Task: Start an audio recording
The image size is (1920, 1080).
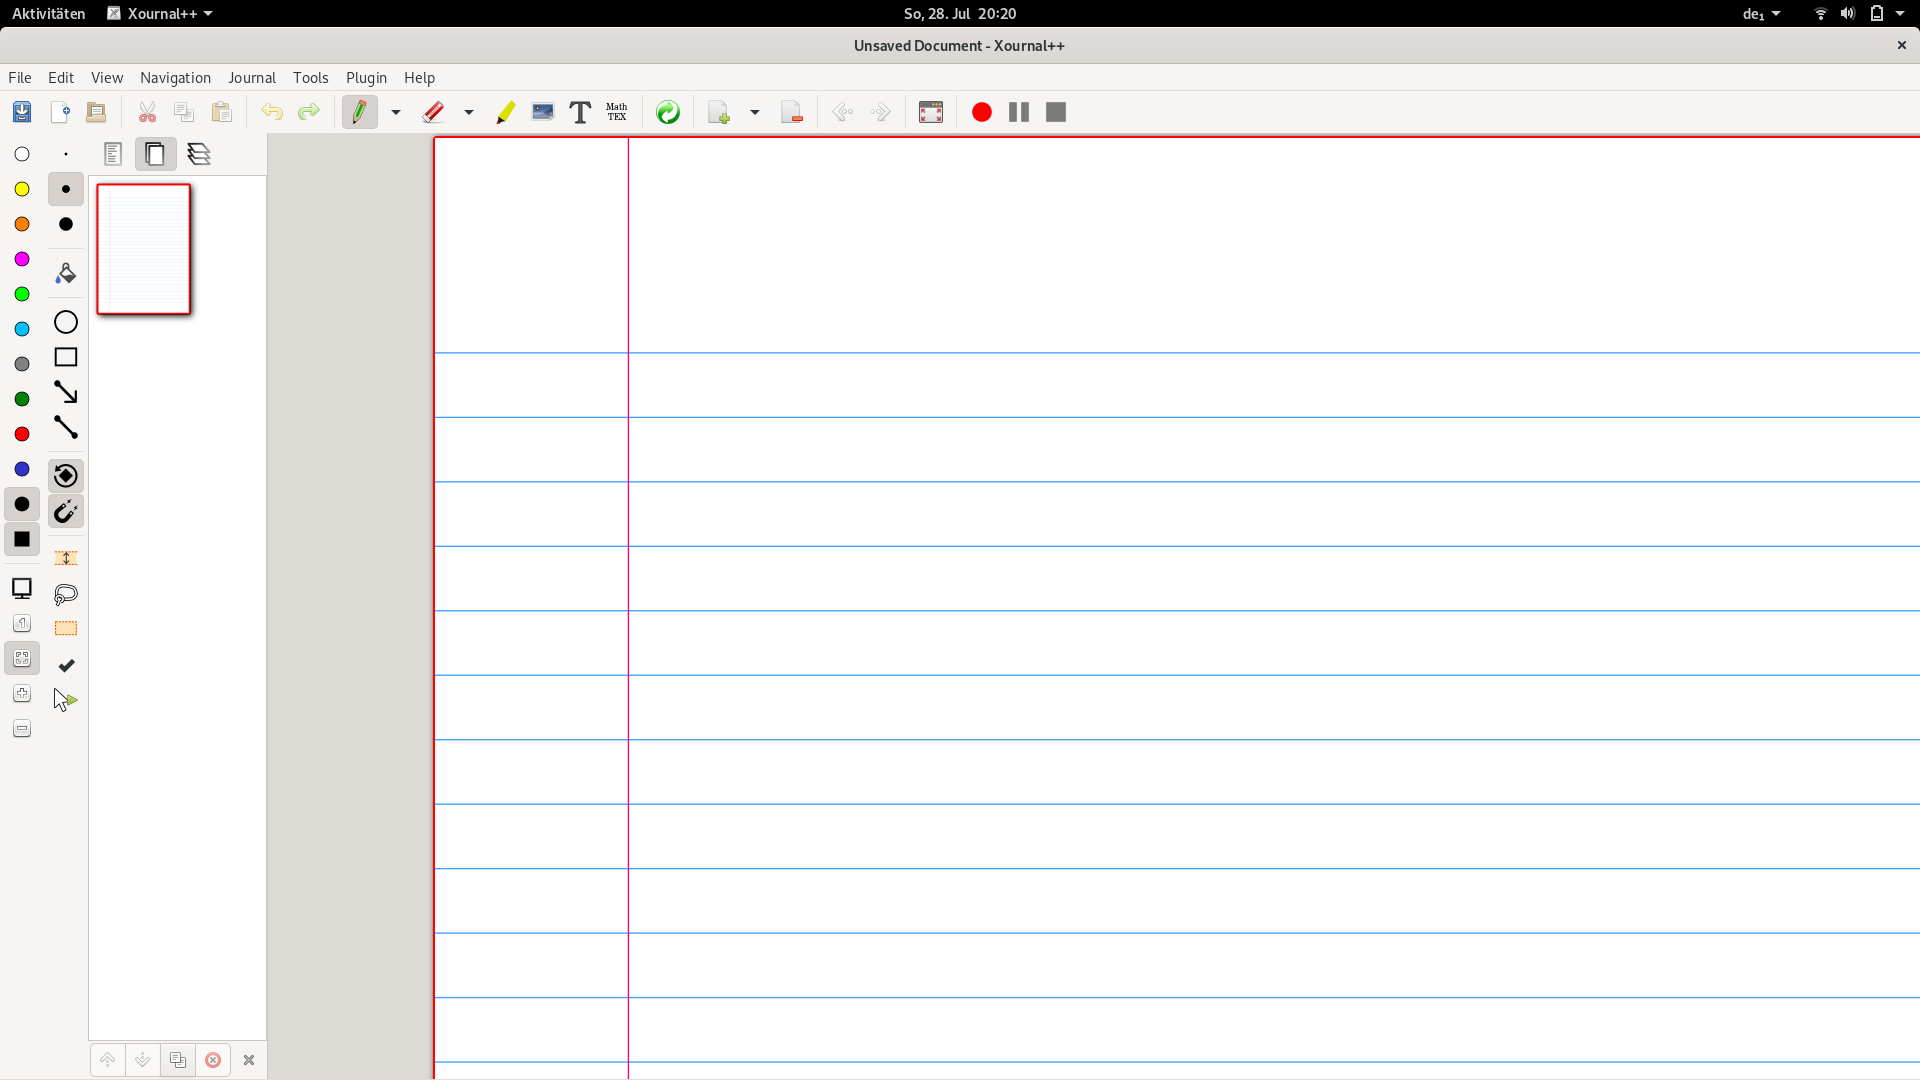Action: coord(981,112)
